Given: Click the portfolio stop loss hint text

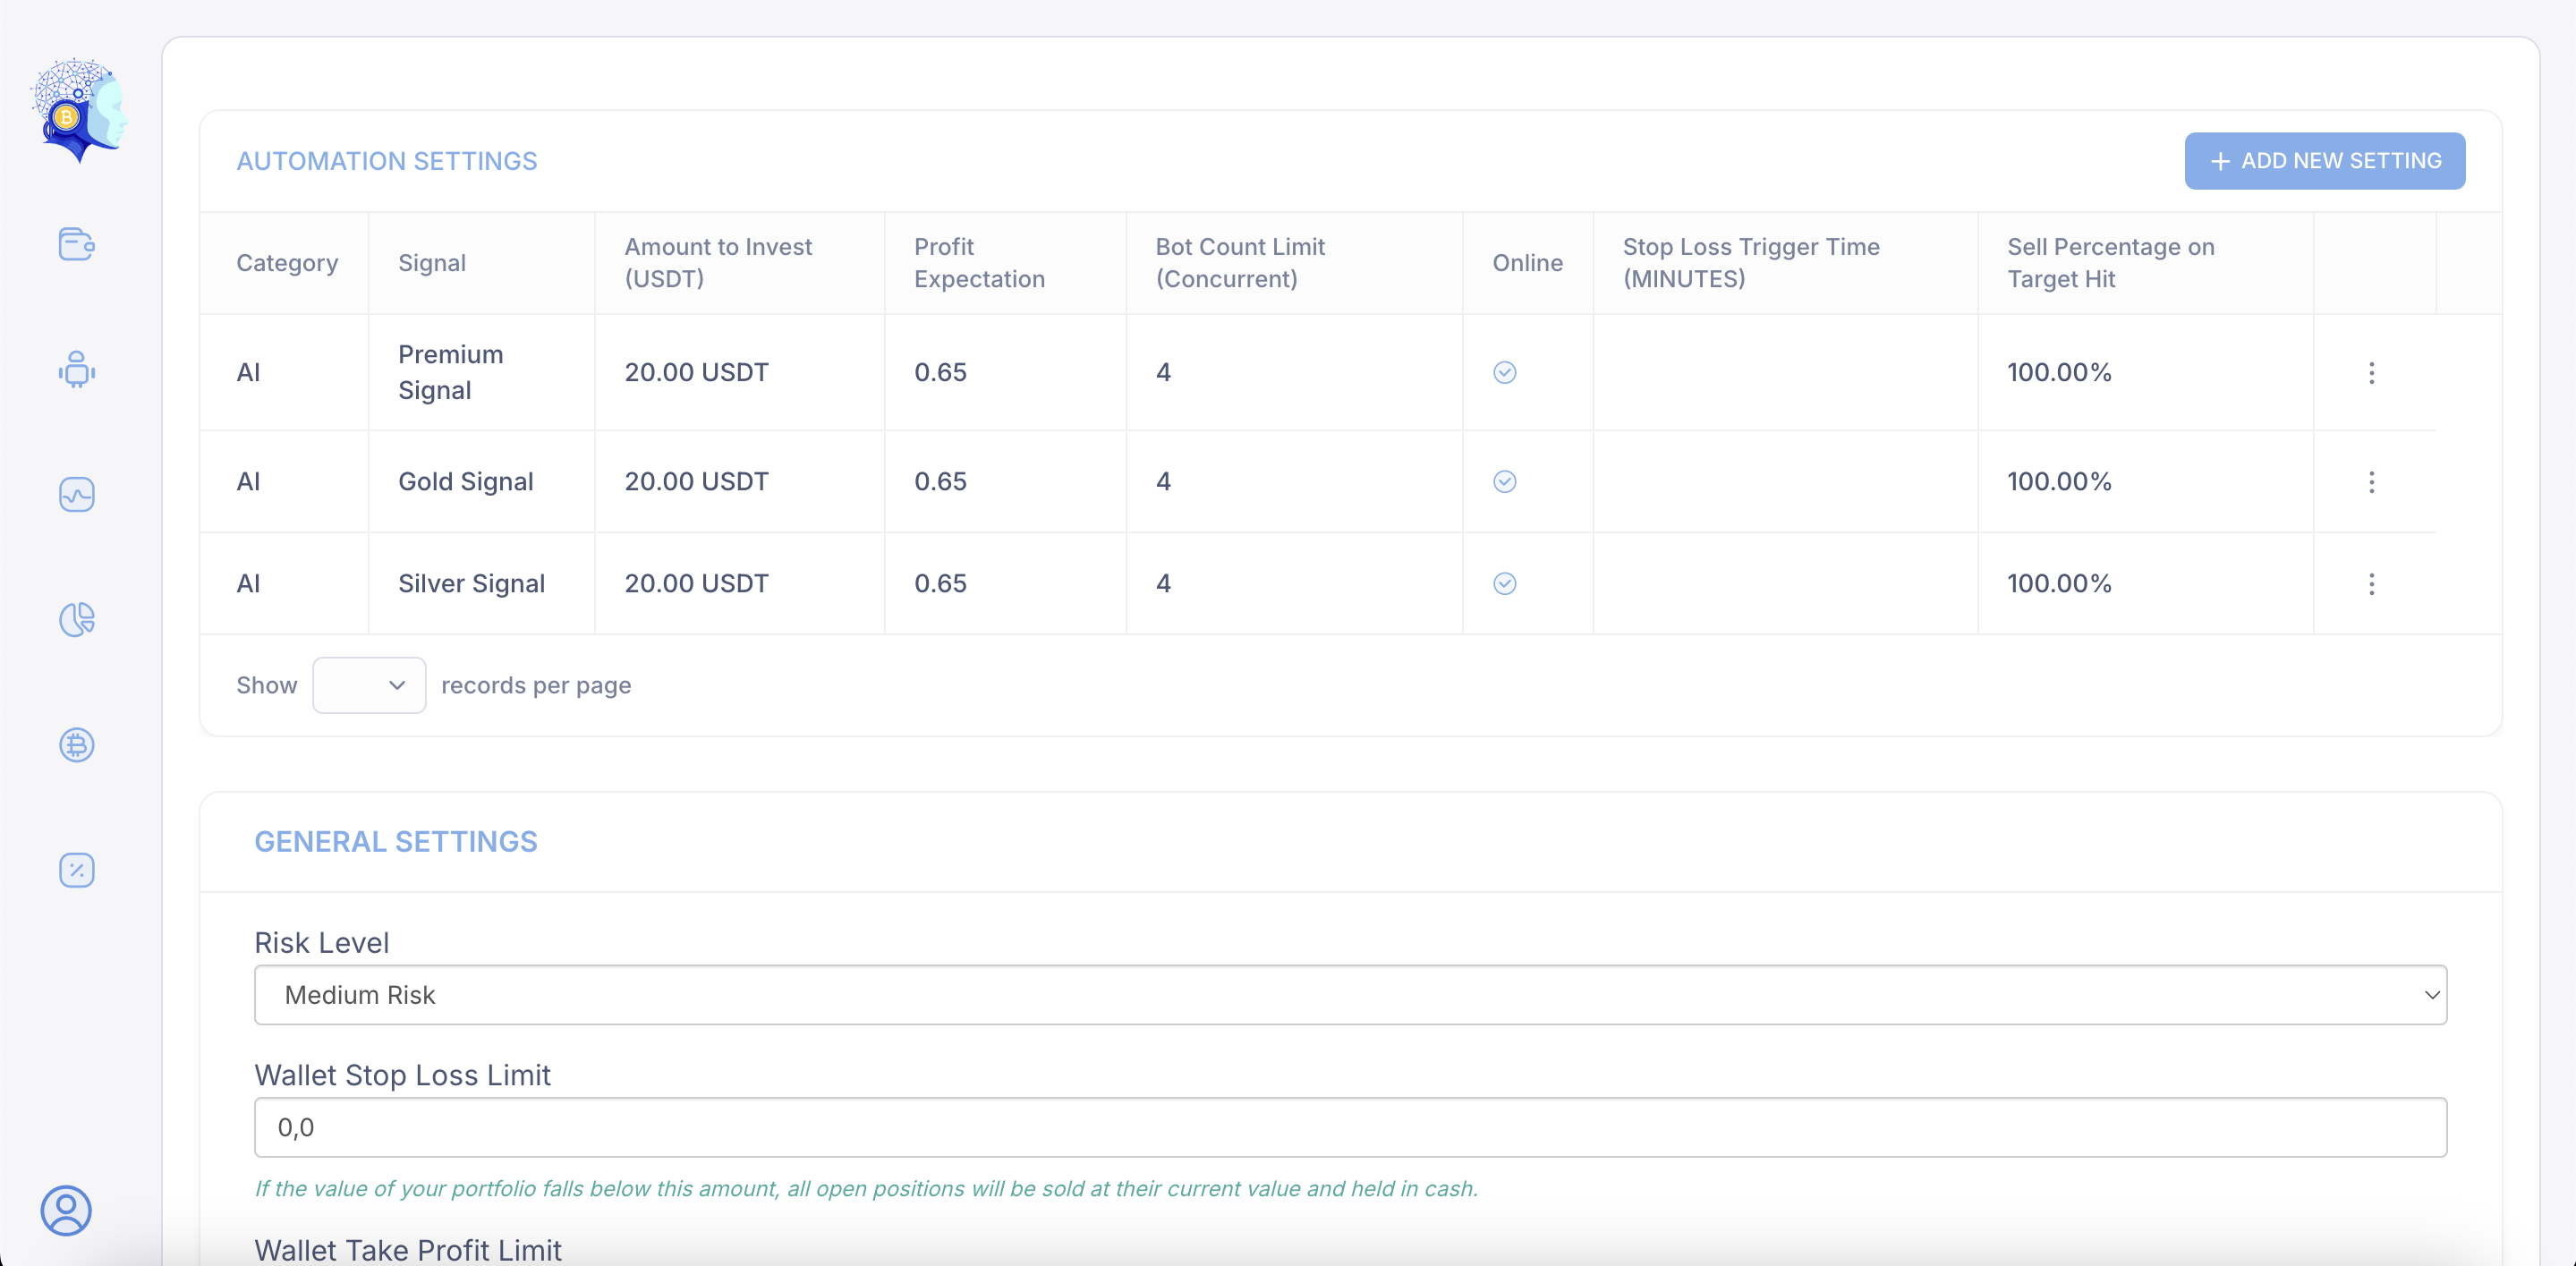Looking at the screenshot, I should (866, 1189).
